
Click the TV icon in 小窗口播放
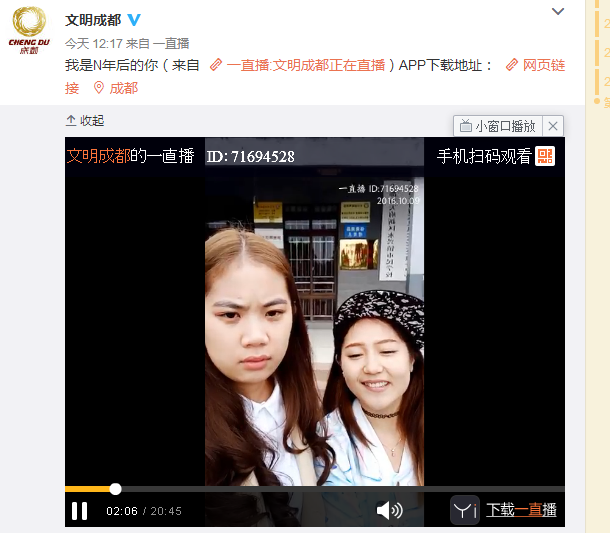point(466,126)
